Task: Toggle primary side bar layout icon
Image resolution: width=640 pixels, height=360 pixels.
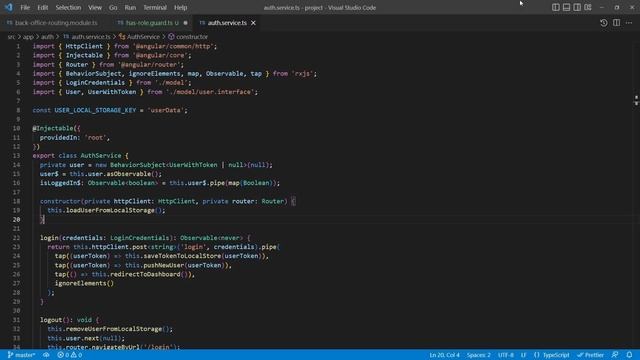Action: tap(556, 7)
